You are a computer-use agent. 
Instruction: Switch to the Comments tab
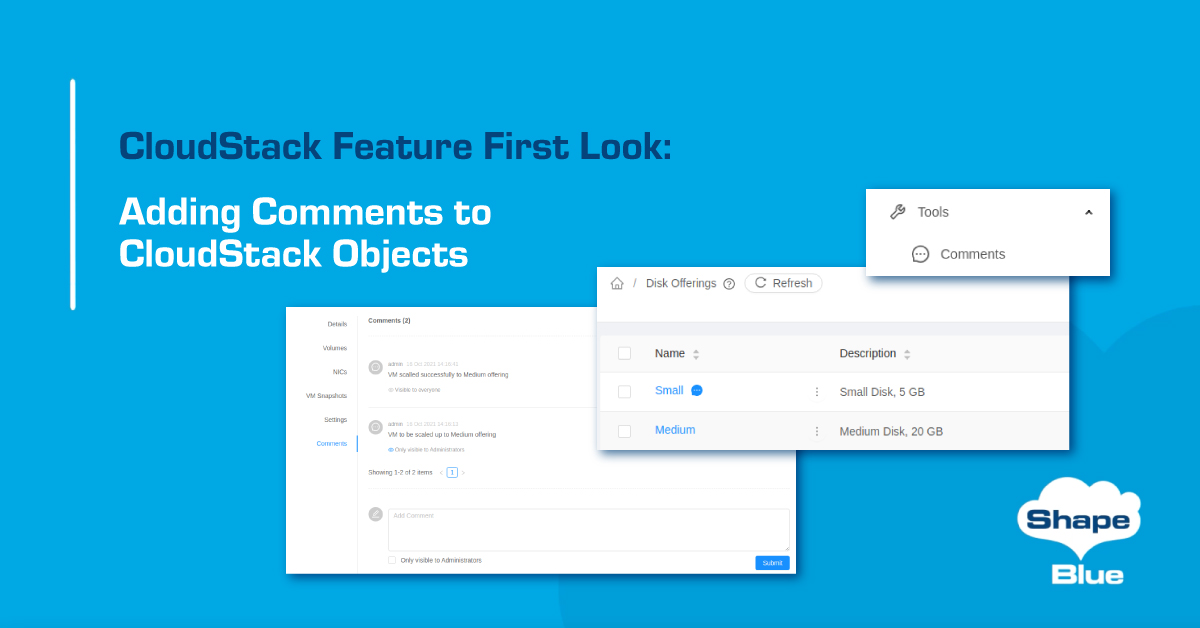(x=332, y=443)
